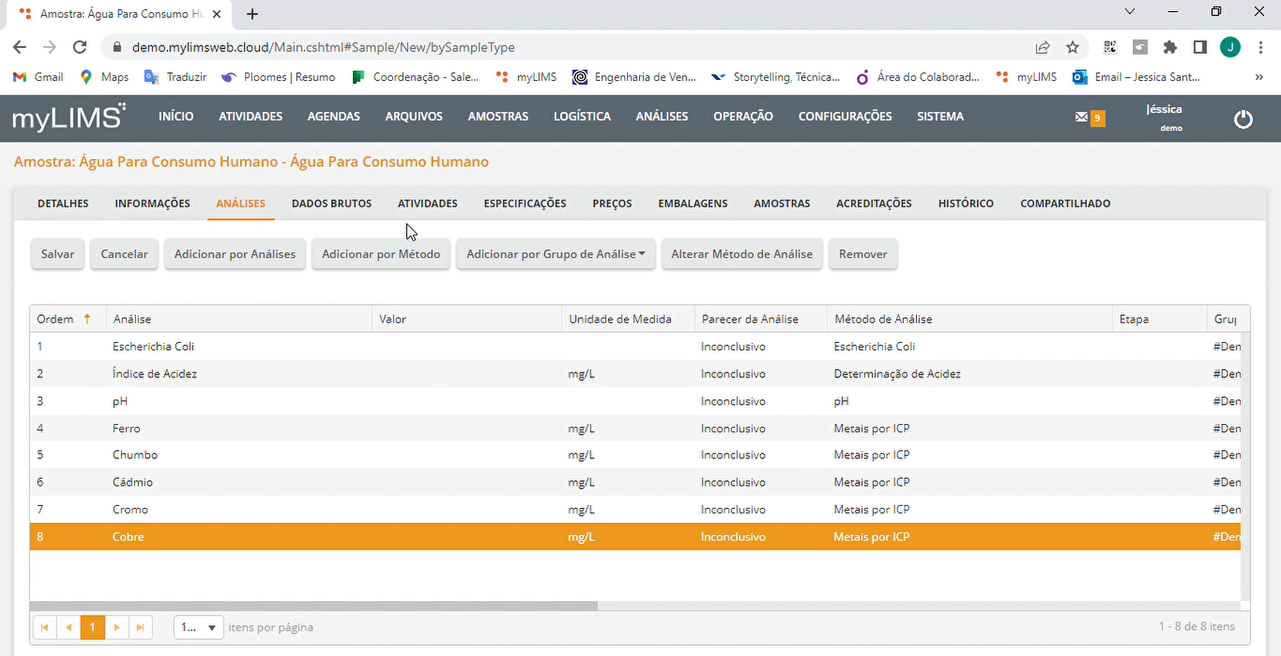Click Adicionar por Análises button
The height and width of the screenshot is (656, 1281).
pyautogui.click(x=235, y=254)
